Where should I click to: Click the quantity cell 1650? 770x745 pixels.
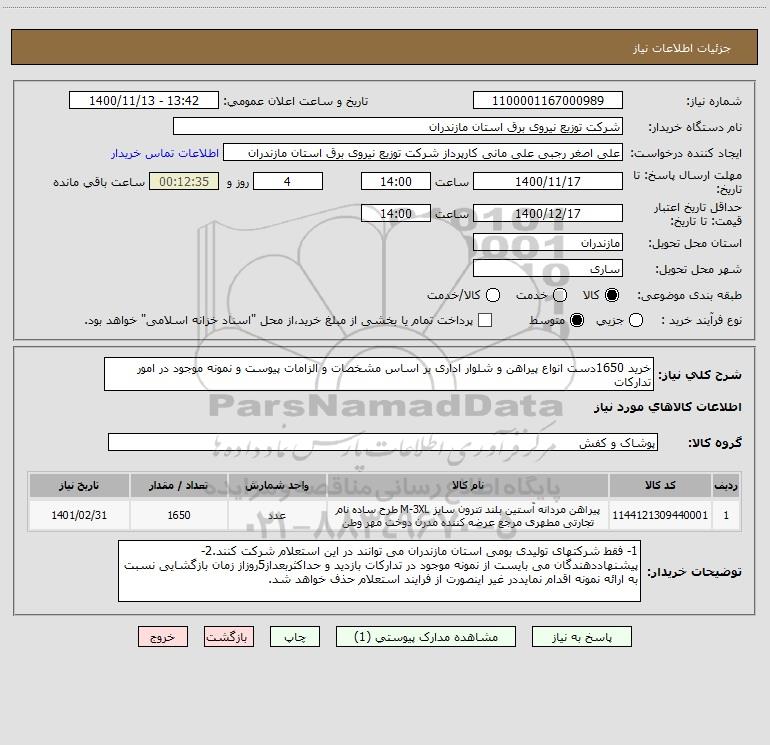coord(179,515)
